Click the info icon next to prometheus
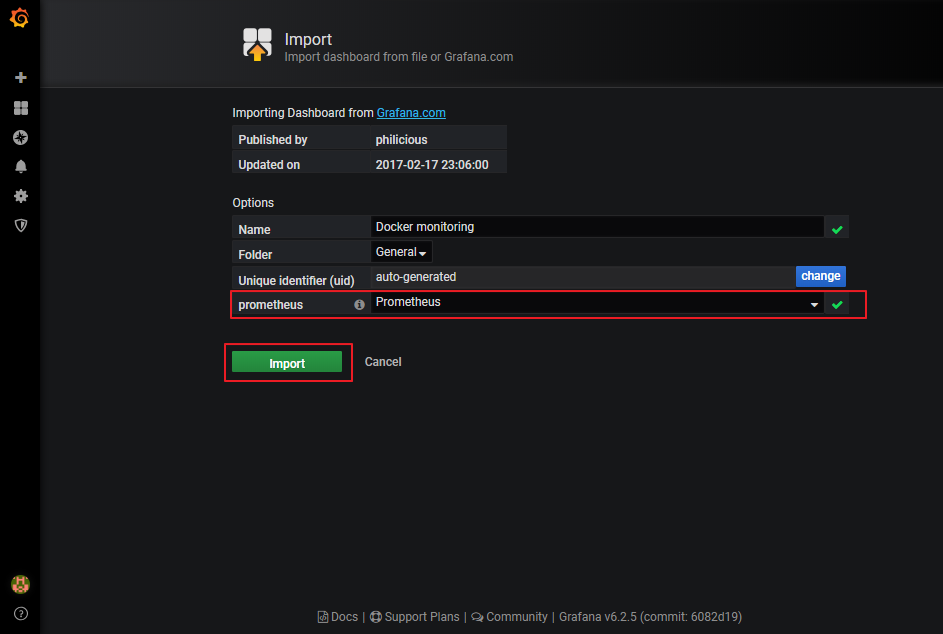Viewport: 943px width, 634px height. [x=359, y=304]
